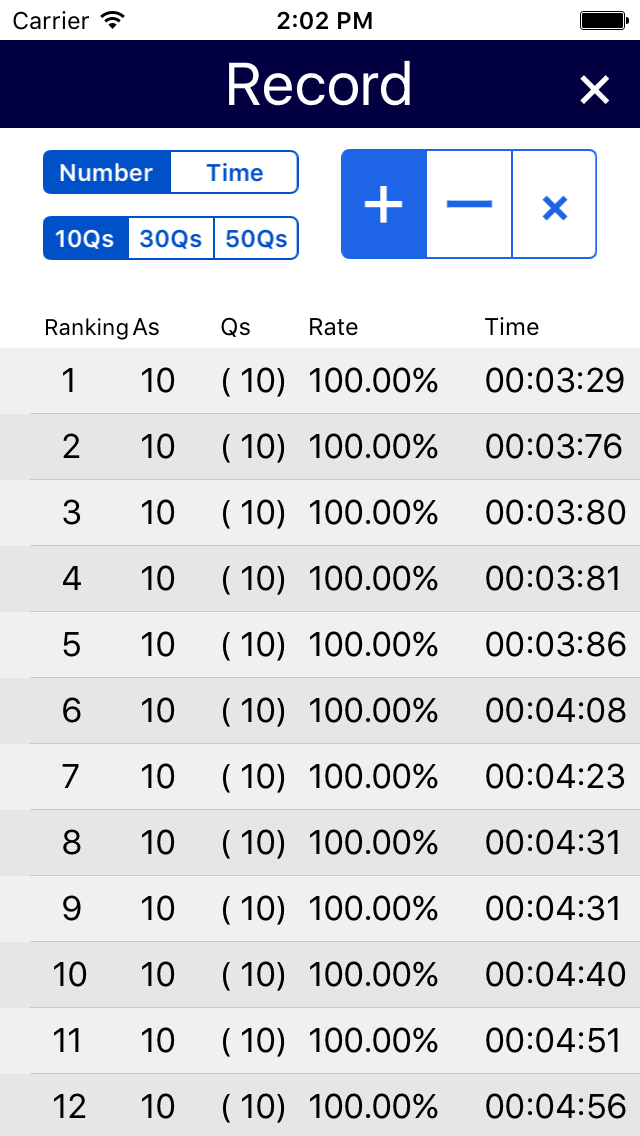Viewport: 640px width, 1136px height.
Task: Select the plus (addition) operator
Action: point(383,204)
